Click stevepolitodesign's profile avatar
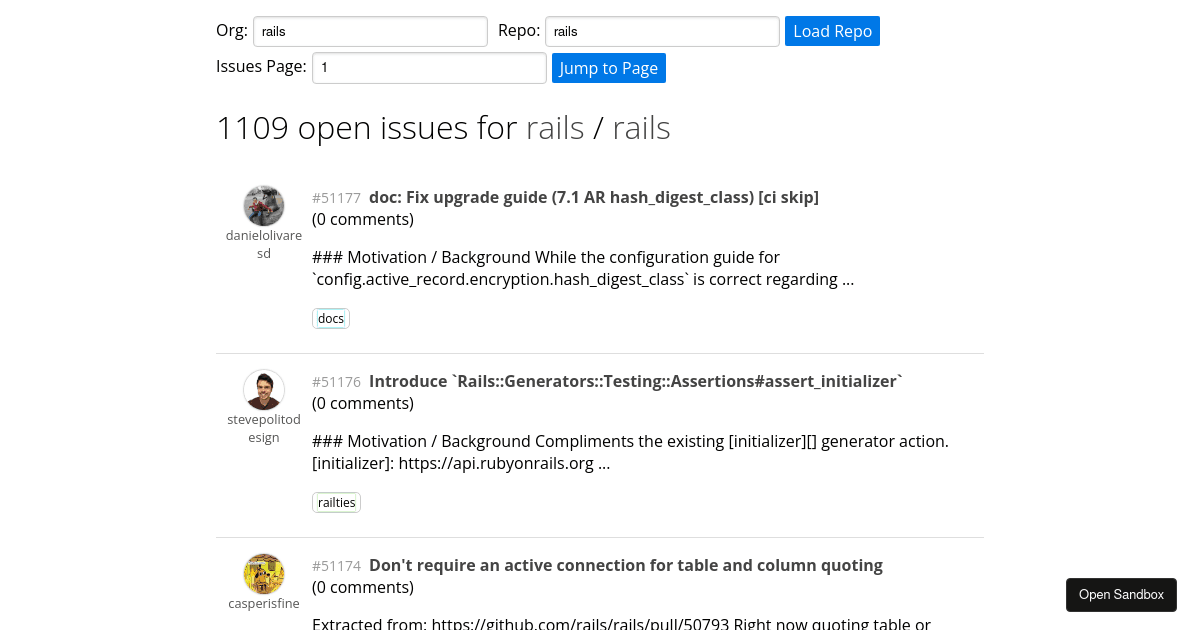Viewport: 1200px width, 630px height. (x=264, y=390)
